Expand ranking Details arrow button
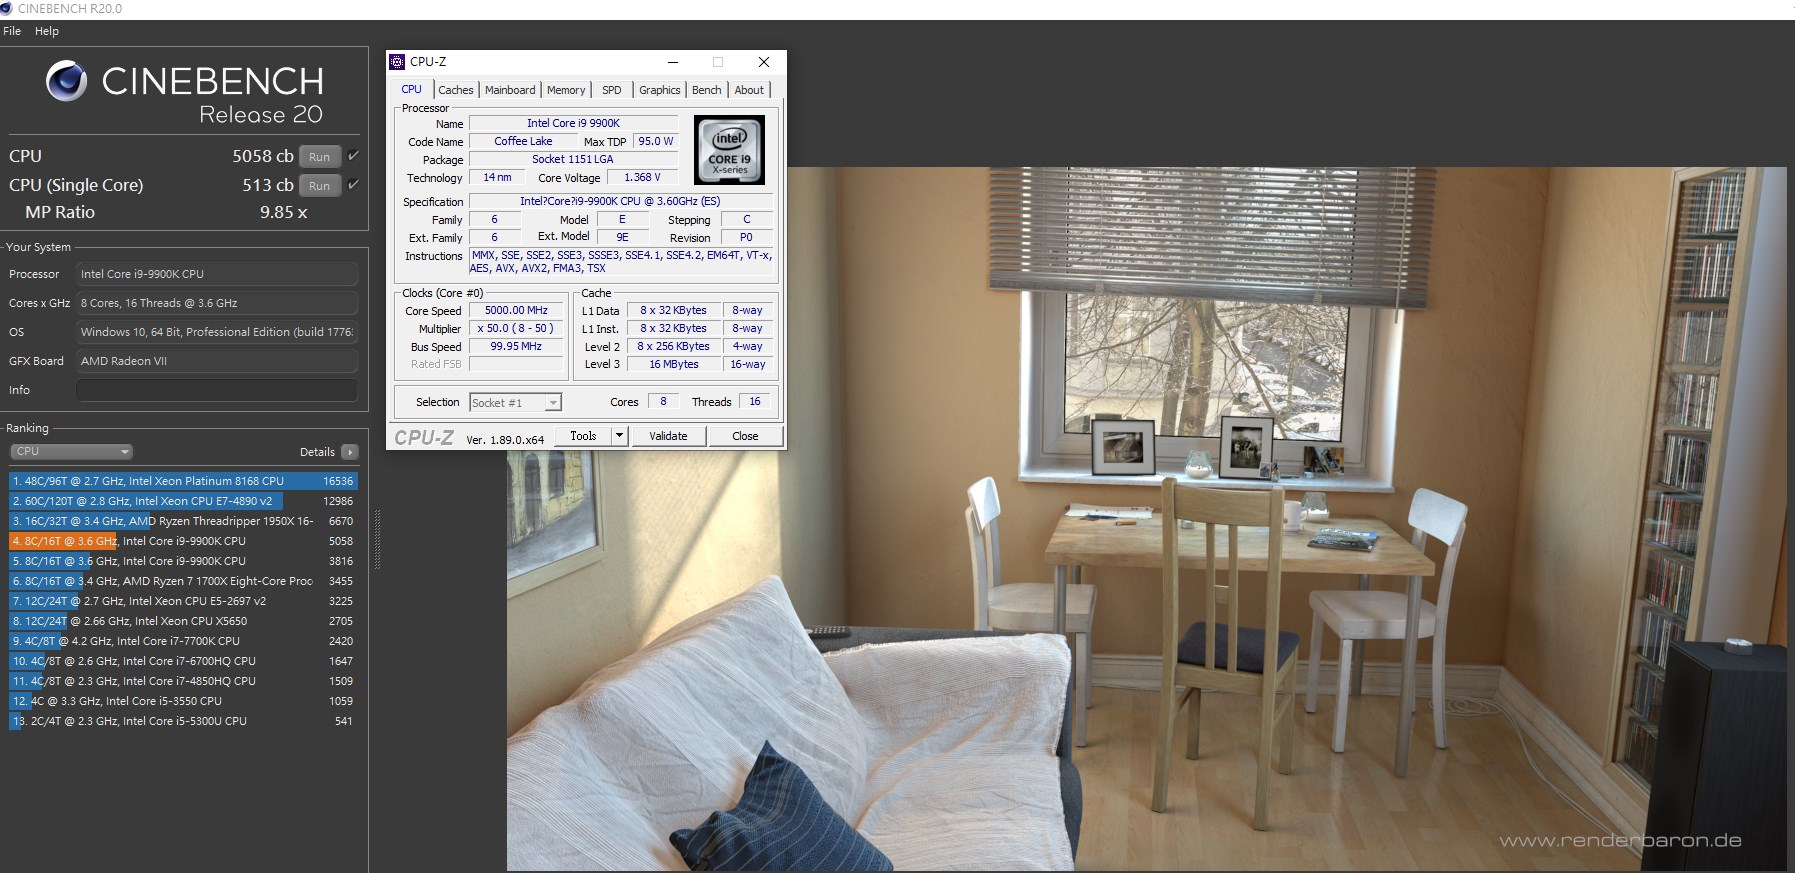Image resolution: width=1795 pixels, height=873 pixels. (x=350, y=452)
